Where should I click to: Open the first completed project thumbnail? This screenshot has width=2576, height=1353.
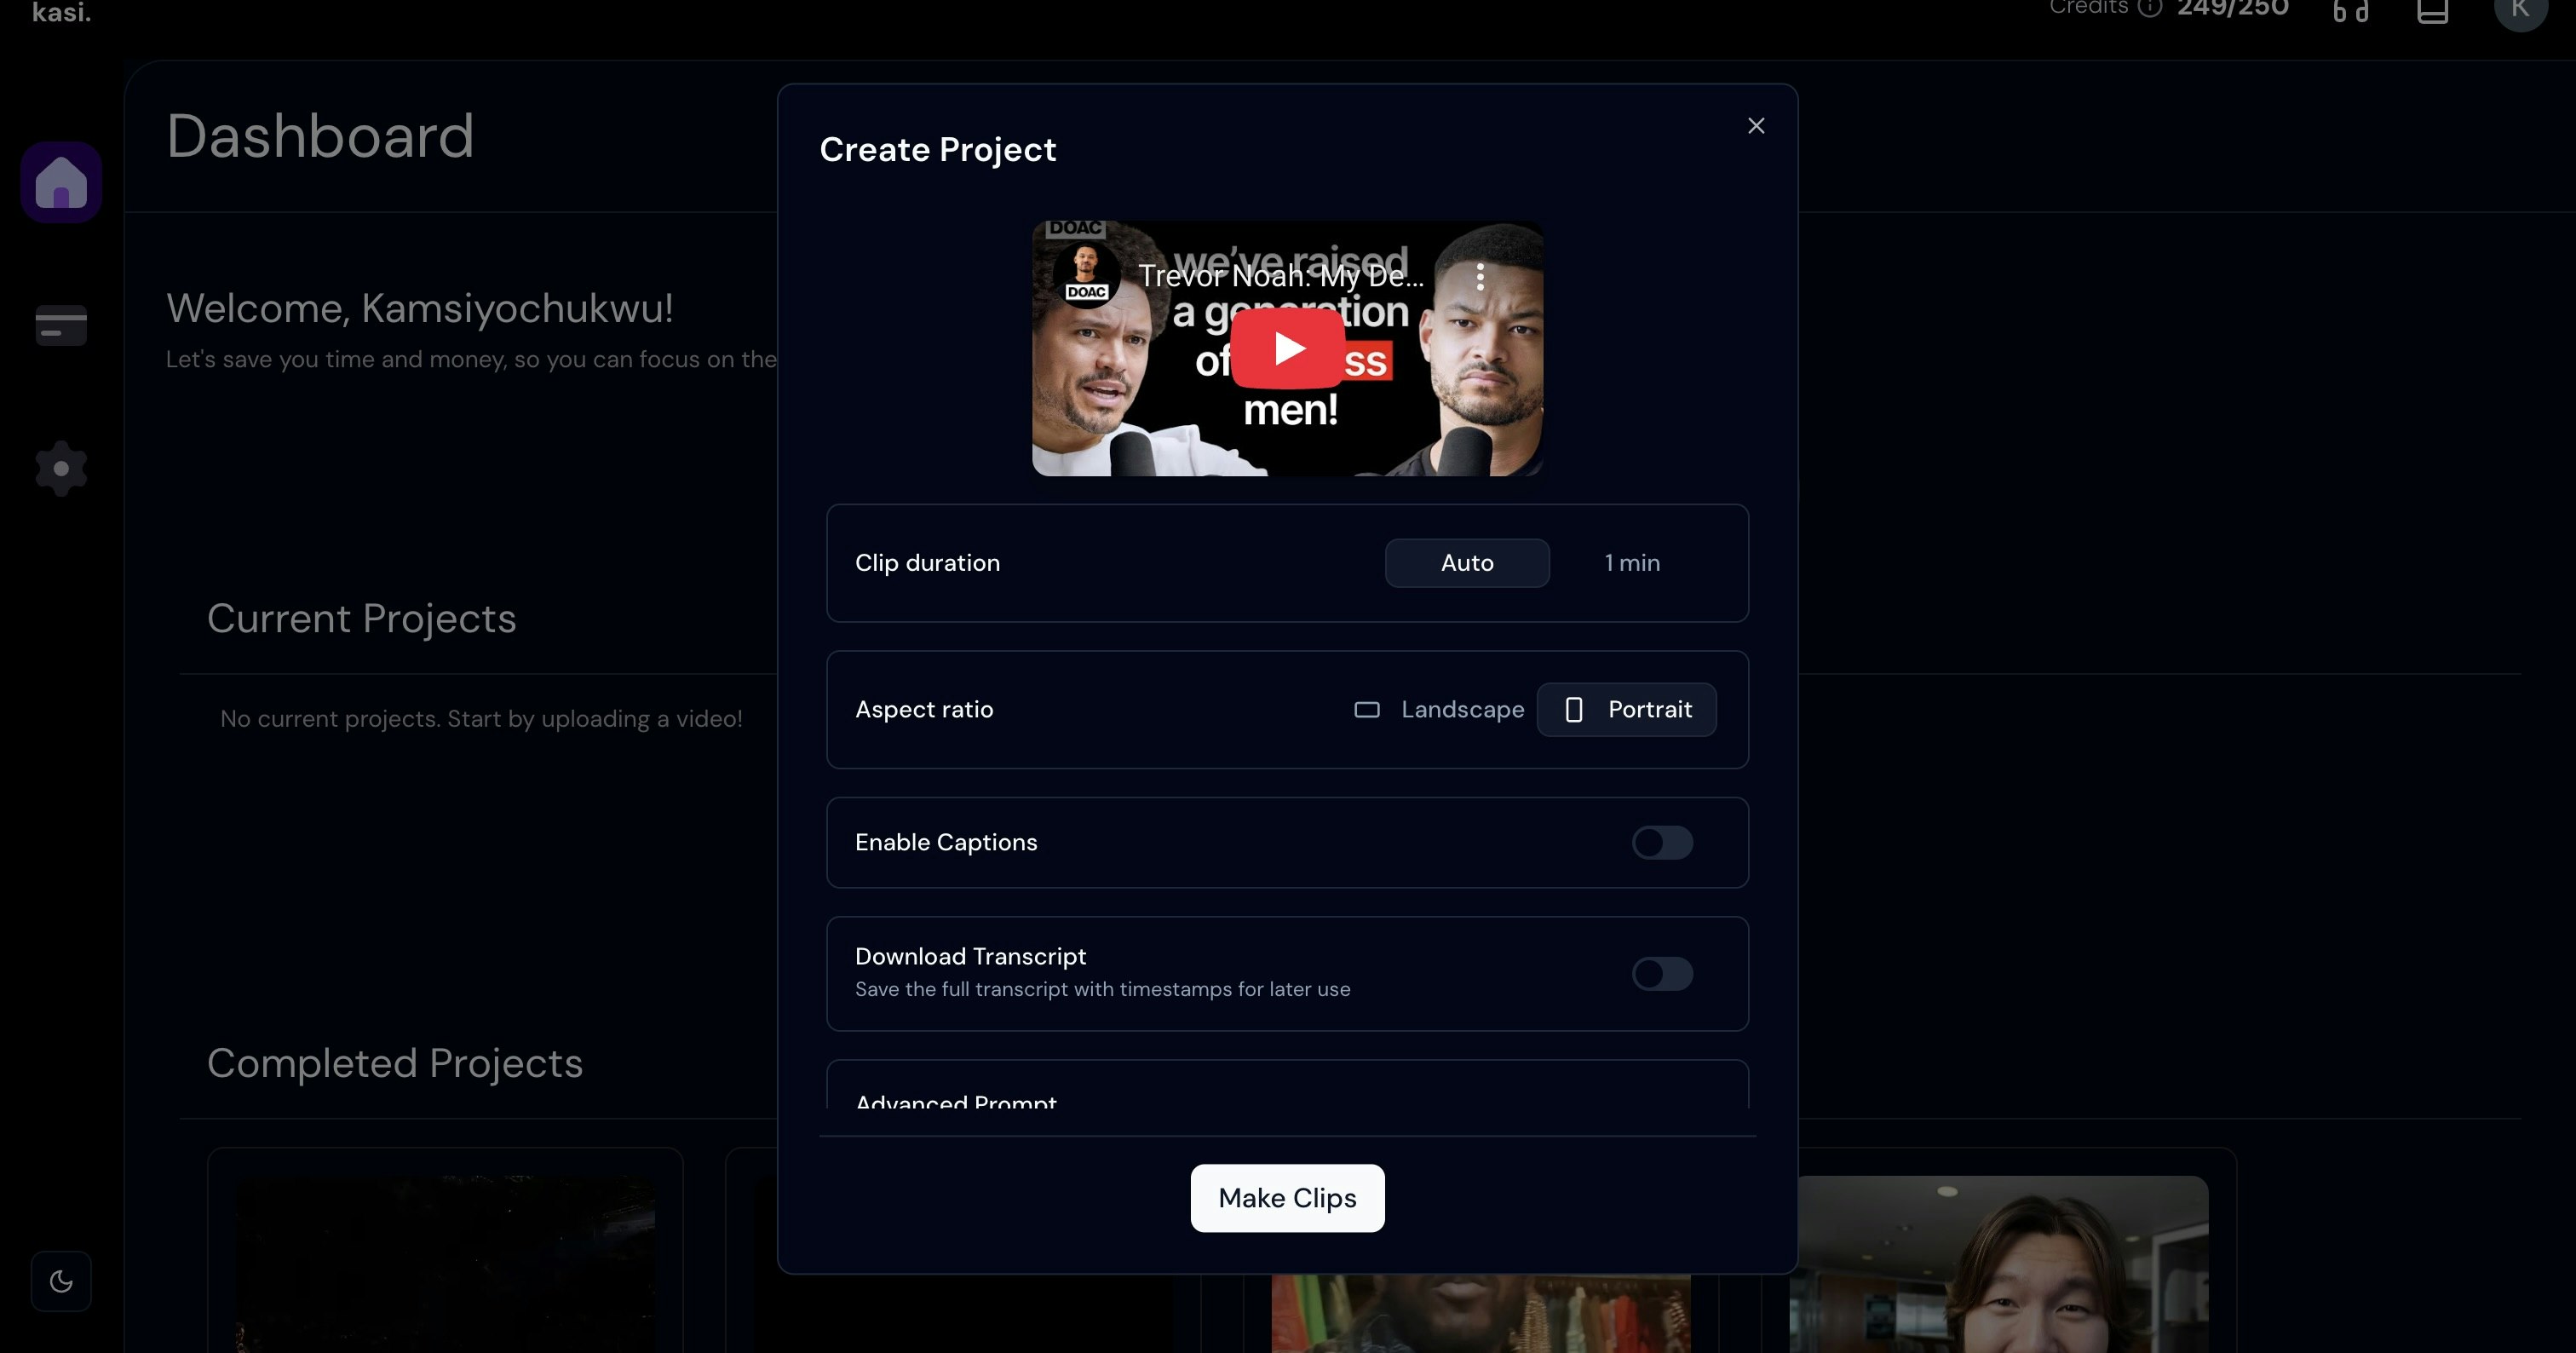(x=445, y=1264)
